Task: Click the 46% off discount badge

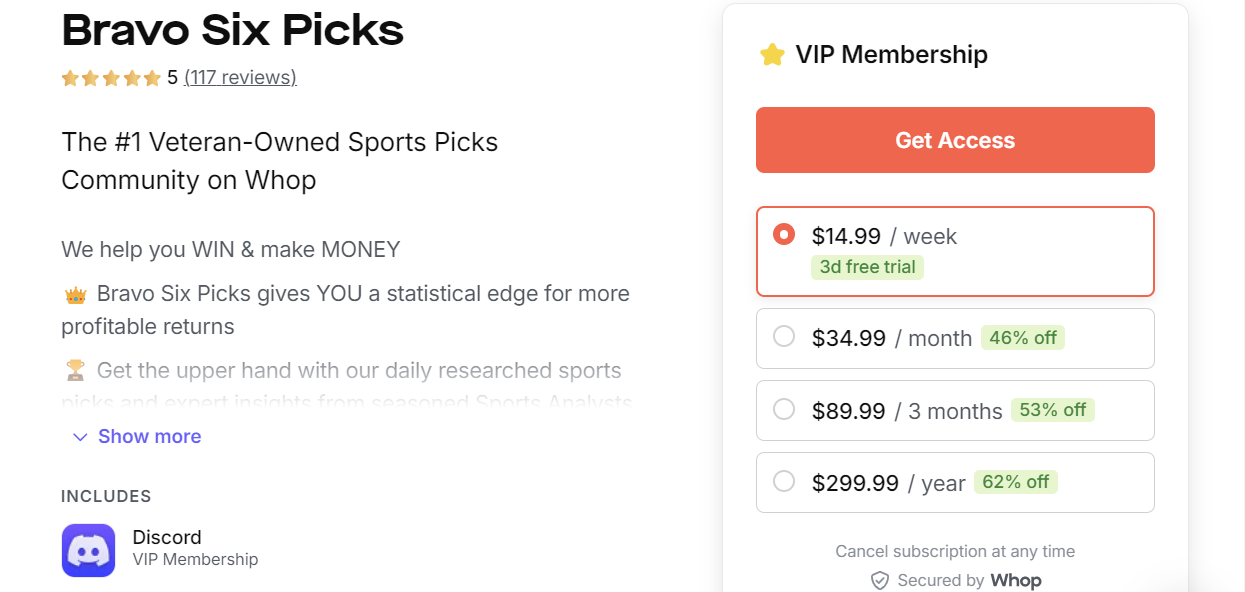Action: click(1022, 338)
